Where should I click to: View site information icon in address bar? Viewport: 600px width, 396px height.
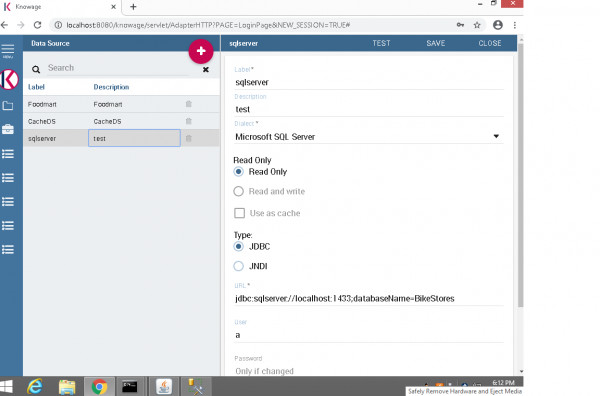coord(58,25)
